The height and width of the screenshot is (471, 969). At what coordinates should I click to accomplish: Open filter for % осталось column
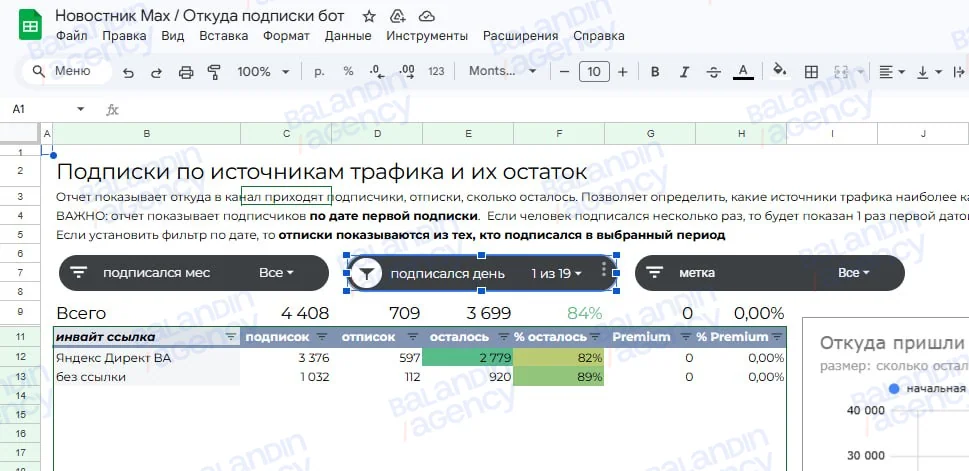pos(595,337)
